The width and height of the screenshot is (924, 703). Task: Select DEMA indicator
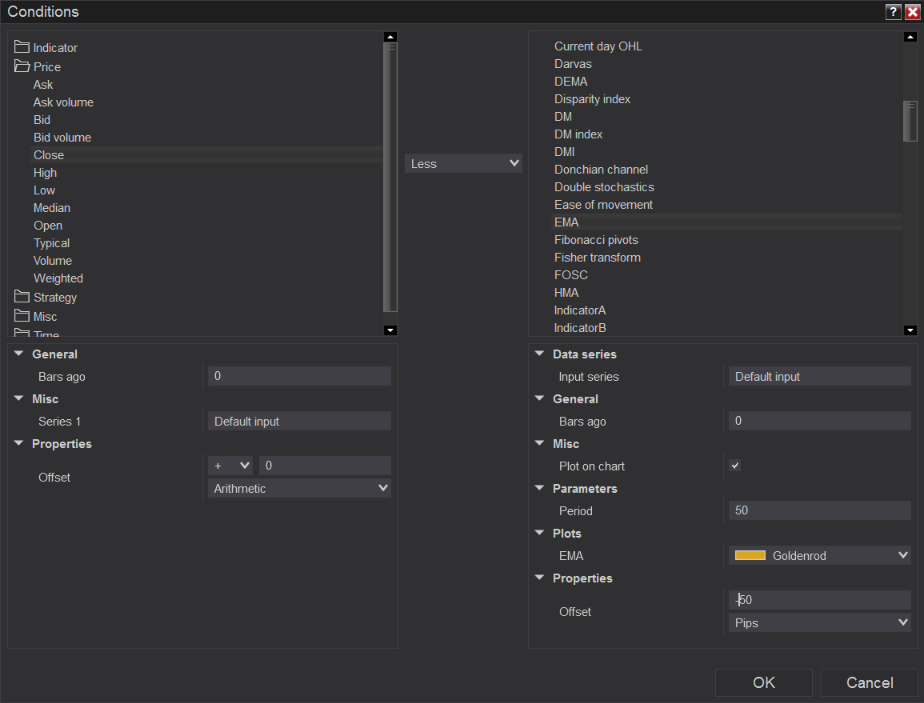tap(570, 81)
